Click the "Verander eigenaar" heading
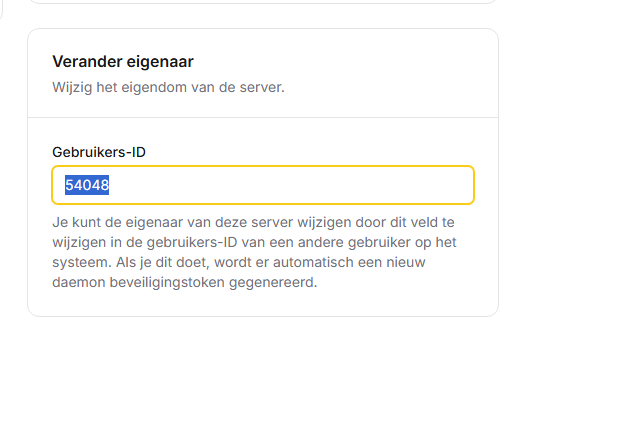This screenshot has height=440, width=637. click(123, 62)
